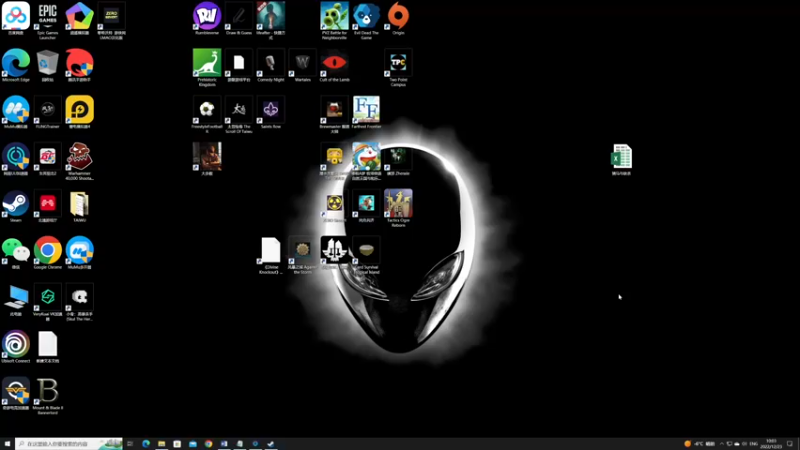Open the taskbar clock and date
Viewport: 800px width, 450px height.
click(x=771, y=443)
